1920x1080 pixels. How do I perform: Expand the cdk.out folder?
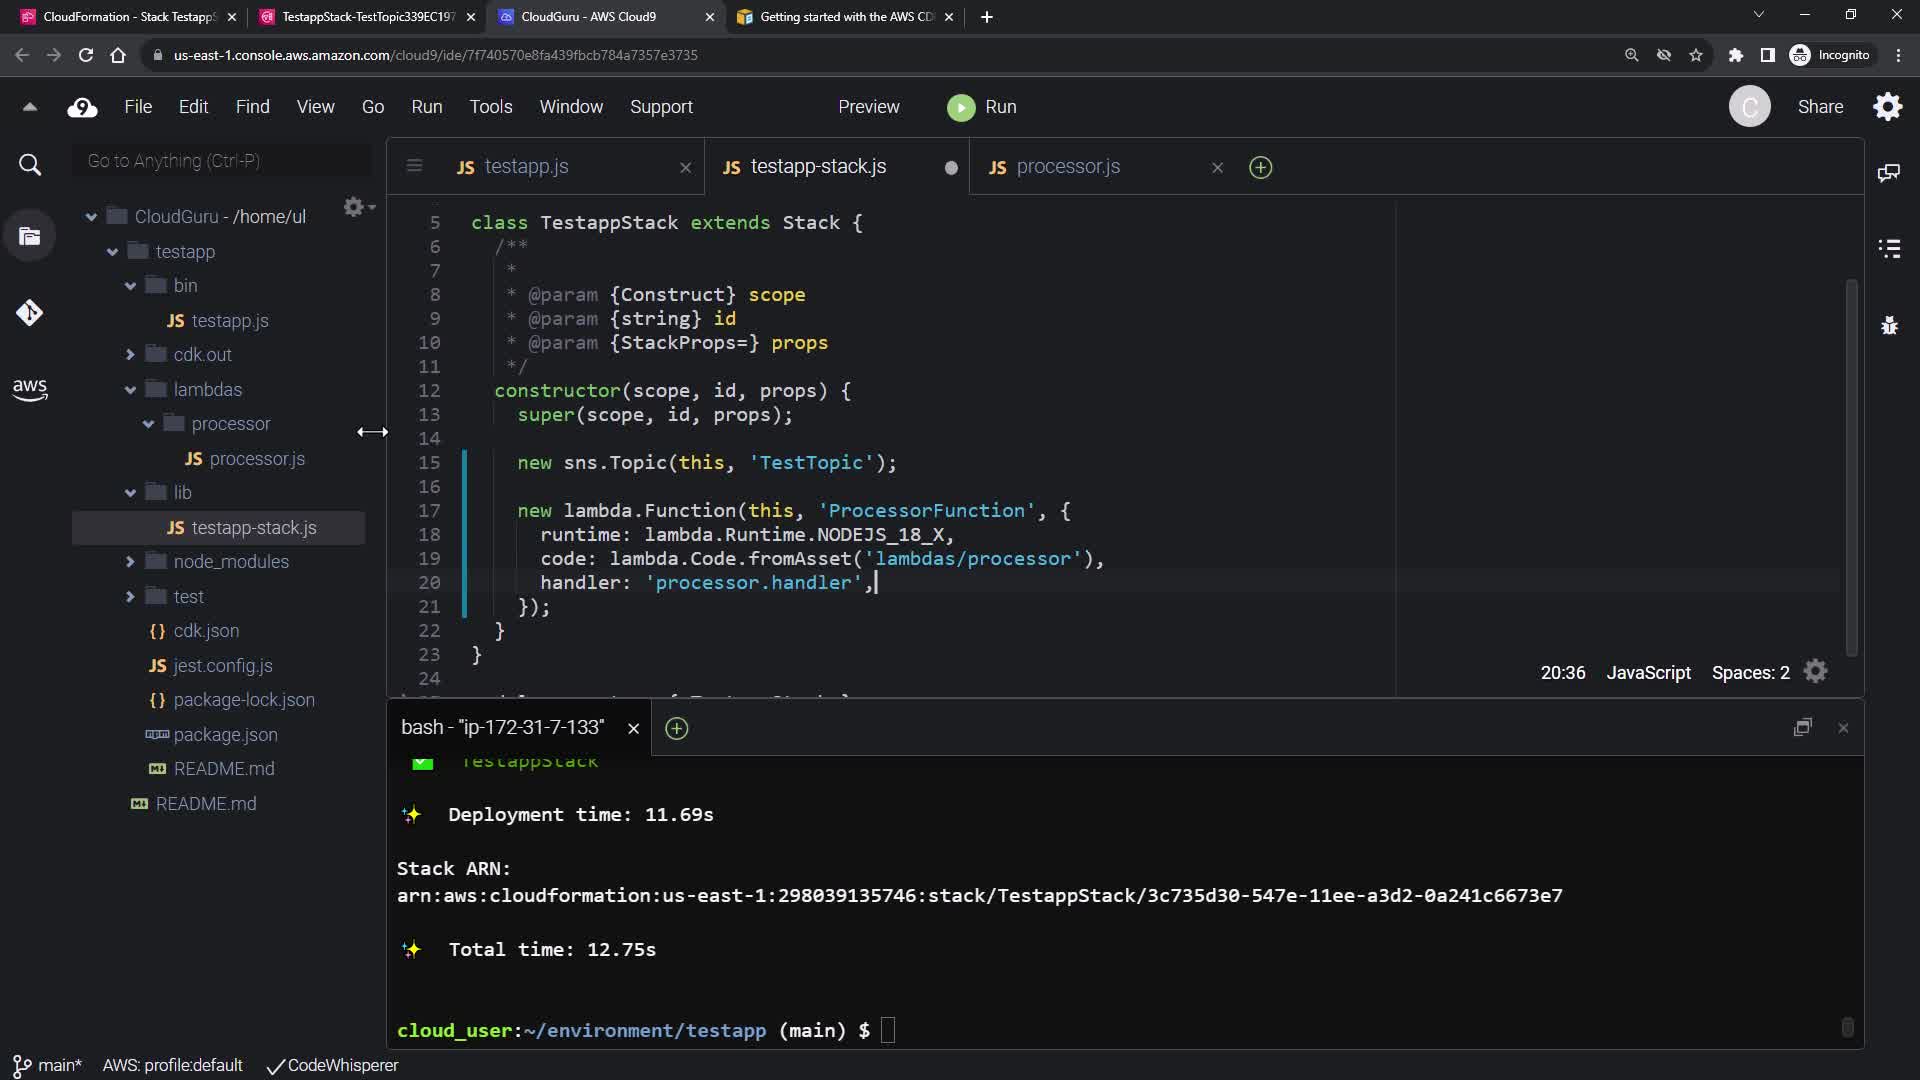[x=130, y=355]
